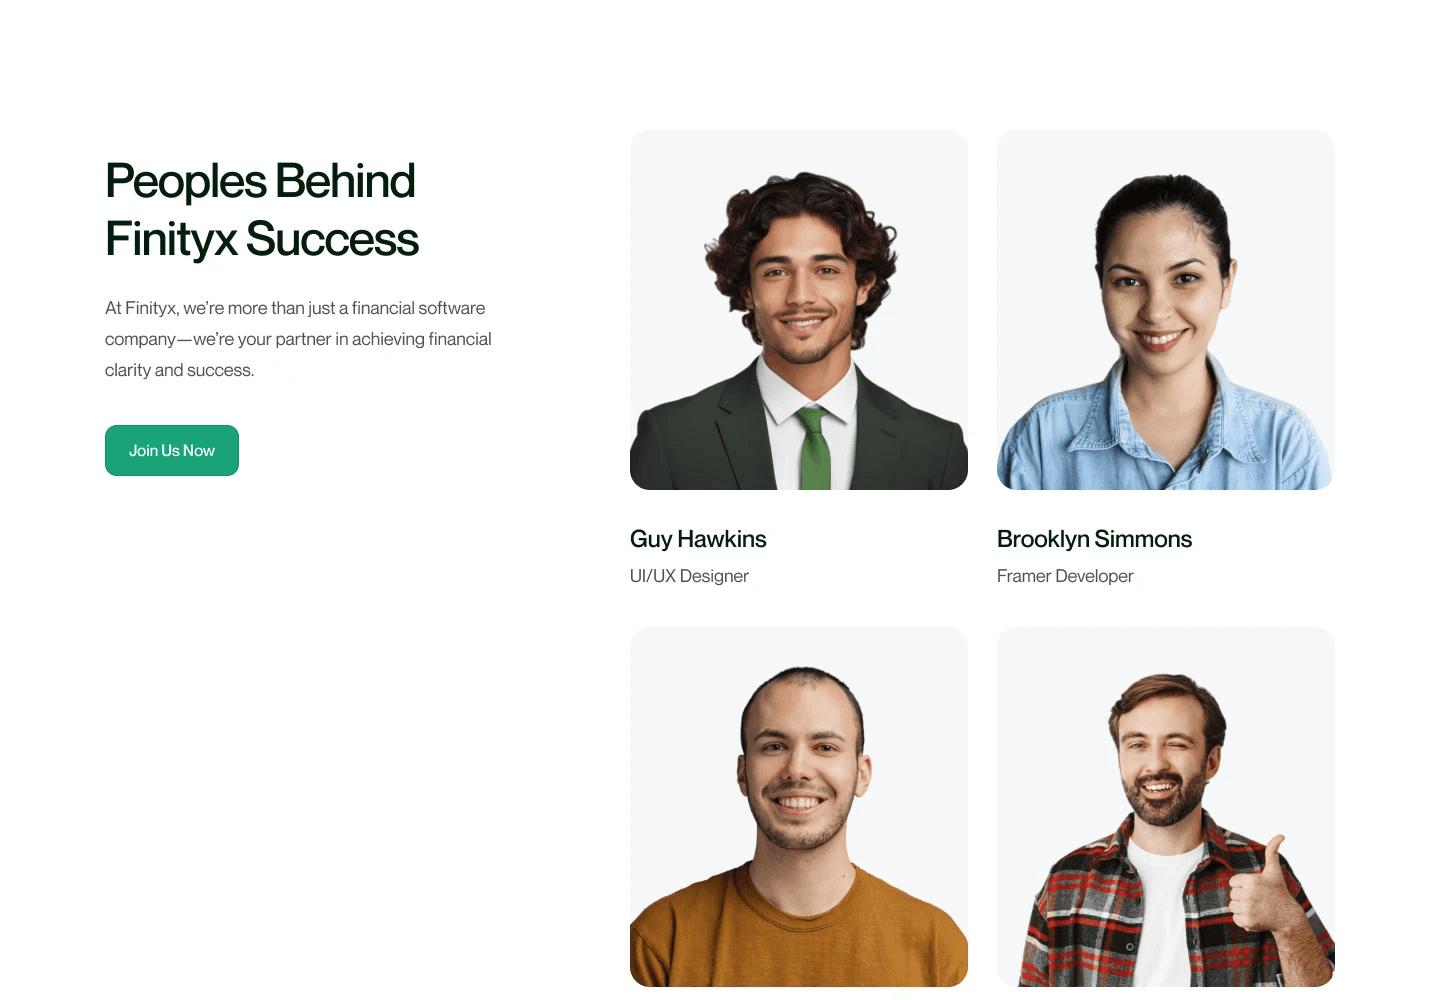This screenshot has width=1440, height=1000.
Task: Open Brooklyn Simmons' portrait photo
Action: (1166, 310)
